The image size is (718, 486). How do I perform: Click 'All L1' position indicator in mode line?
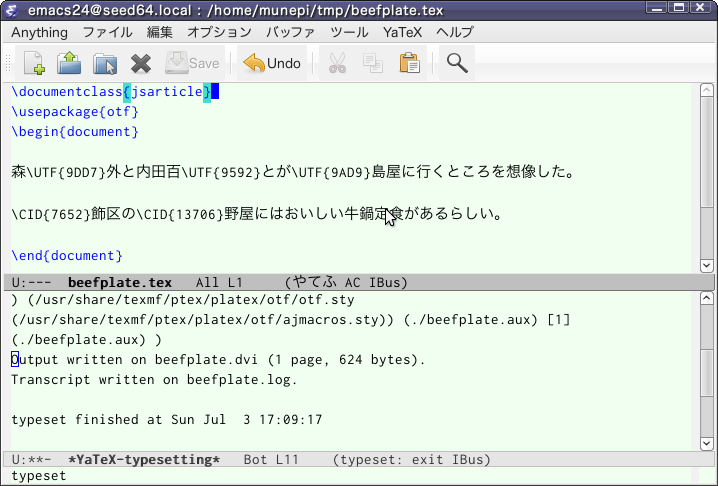click(219, 283)
